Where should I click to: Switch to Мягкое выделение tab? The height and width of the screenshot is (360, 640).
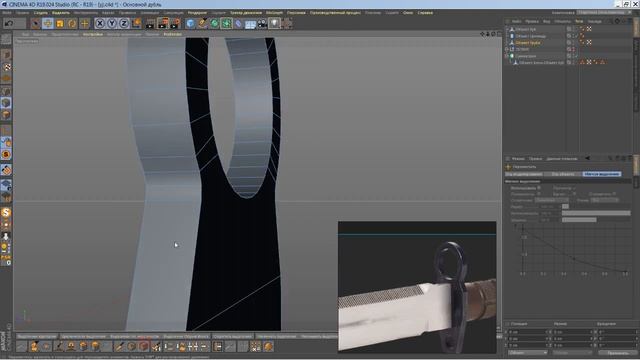pos(602,174)
